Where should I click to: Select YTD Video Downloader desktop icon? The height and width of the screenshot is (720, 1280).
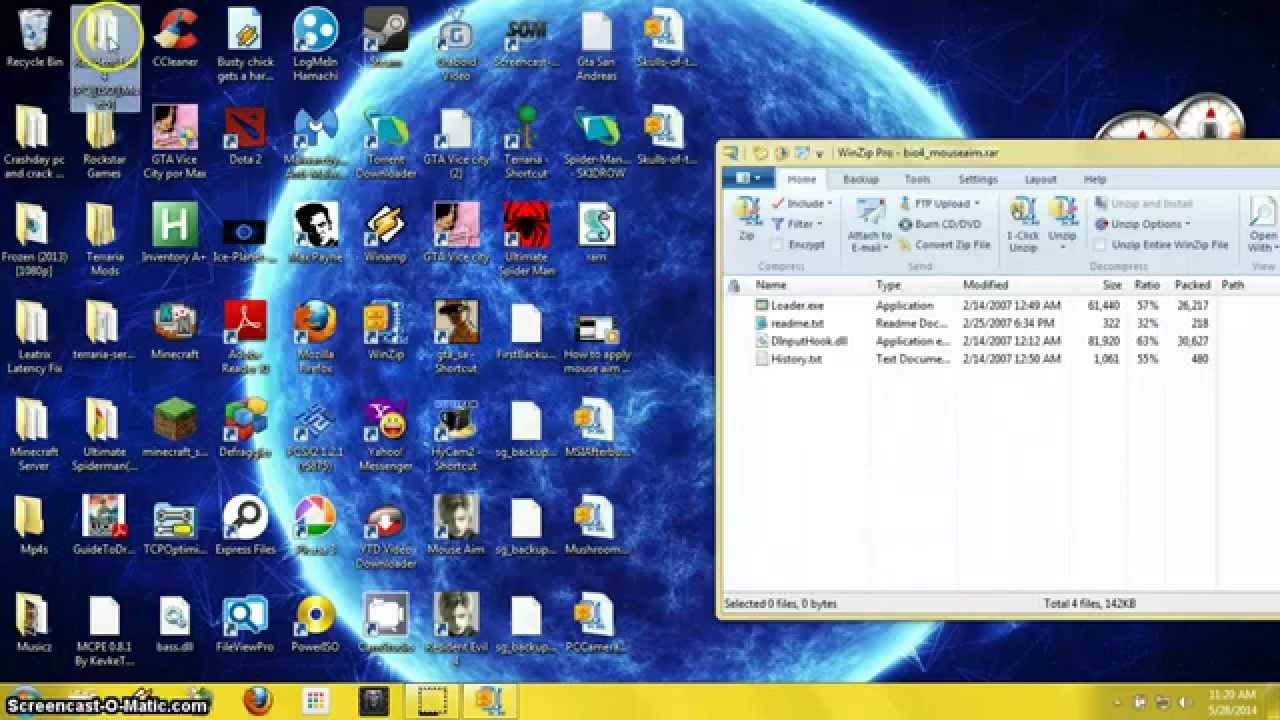coord(385,533)
